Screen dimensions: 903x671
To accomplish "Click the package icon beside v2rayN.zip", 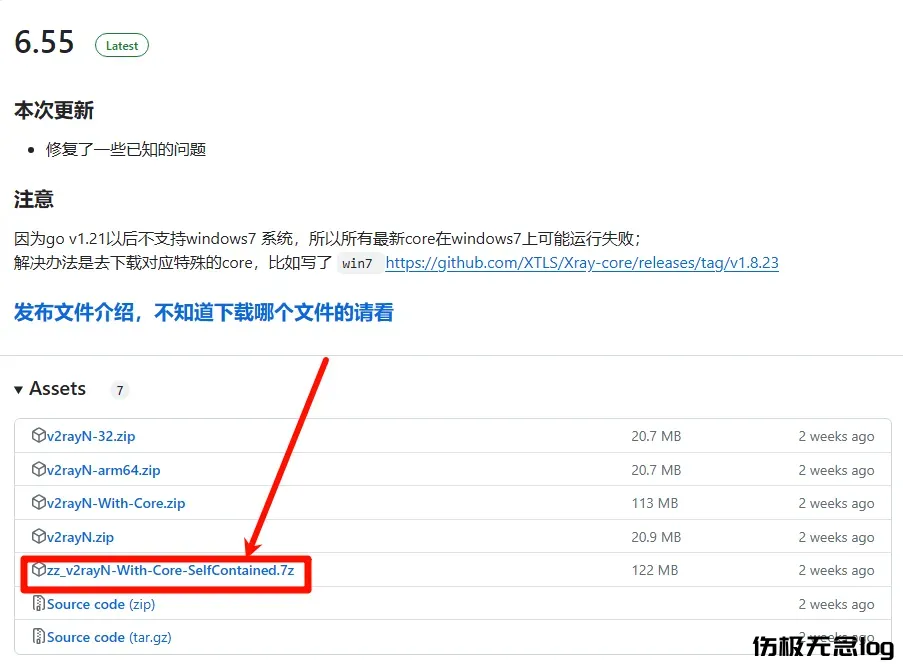I will point(39,536).
